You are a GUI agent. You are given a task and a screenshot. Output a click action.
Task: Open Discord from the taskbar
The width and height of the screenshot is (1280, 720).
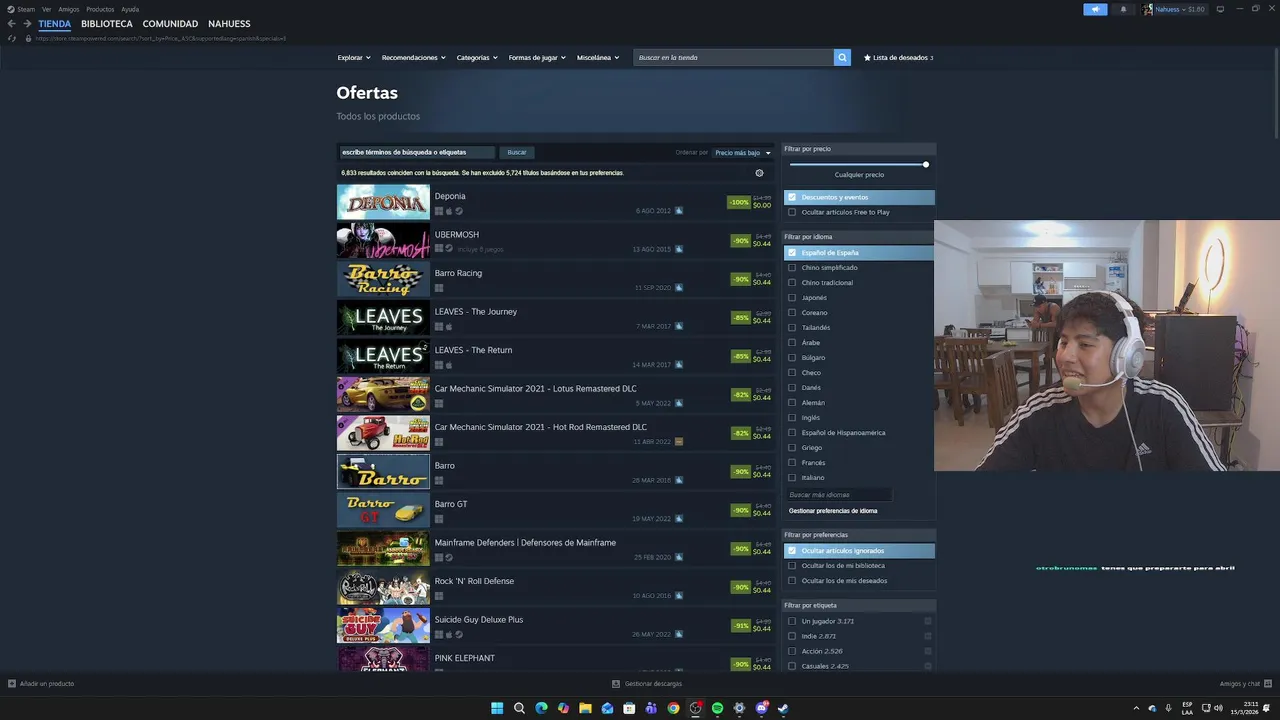761,708
